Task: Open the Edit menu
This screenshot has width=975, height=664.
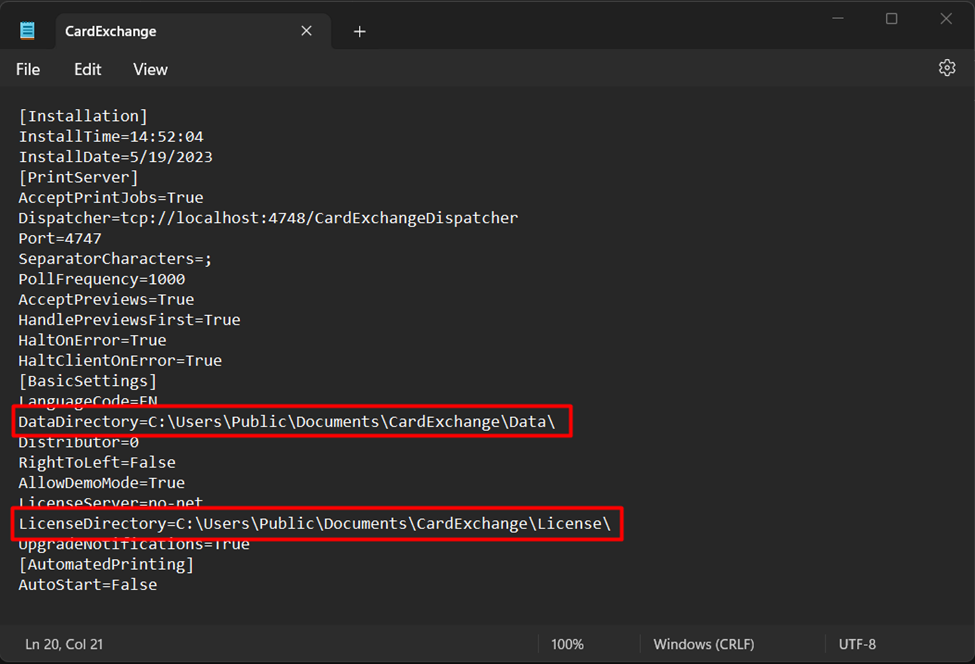Action: (x=88, y=70)
